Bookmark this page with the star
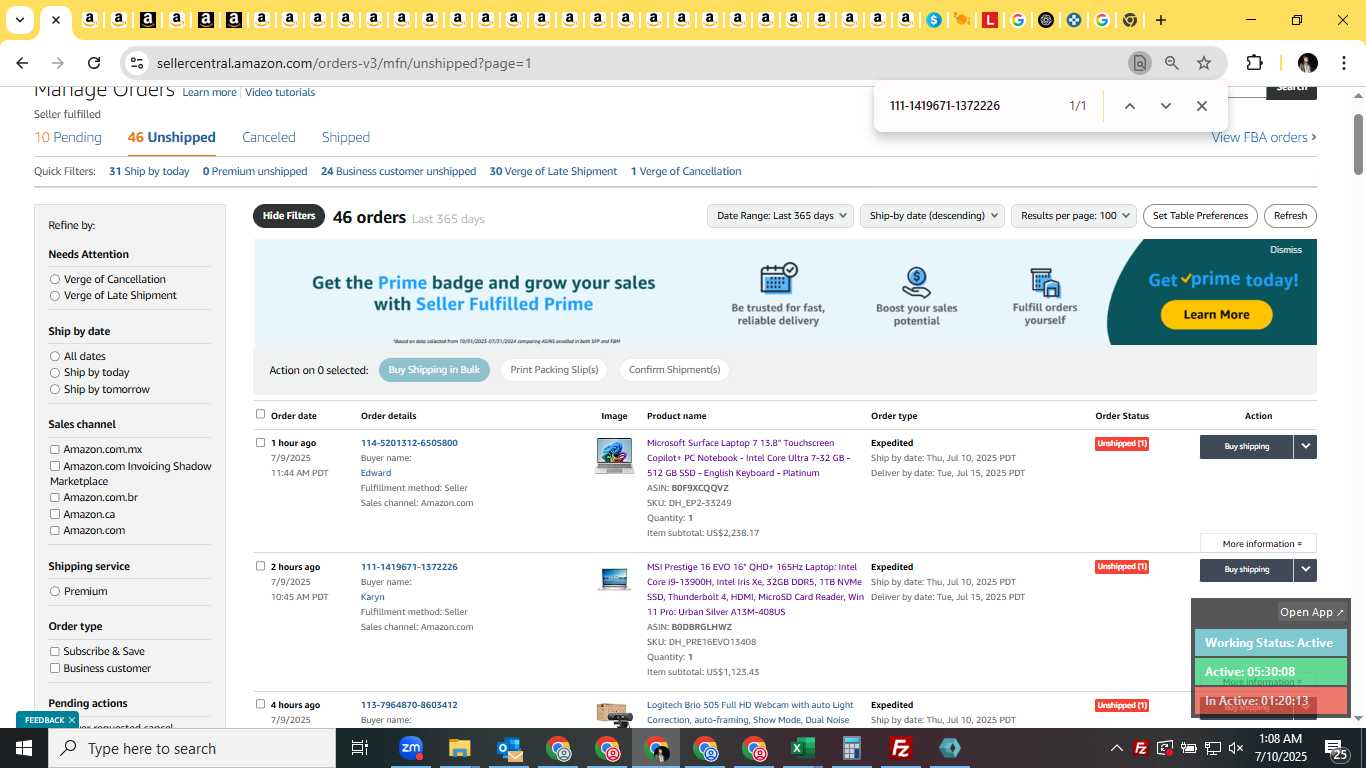Image resolution: width=1366 pixels, height=768 pixels. point(1204,63)
